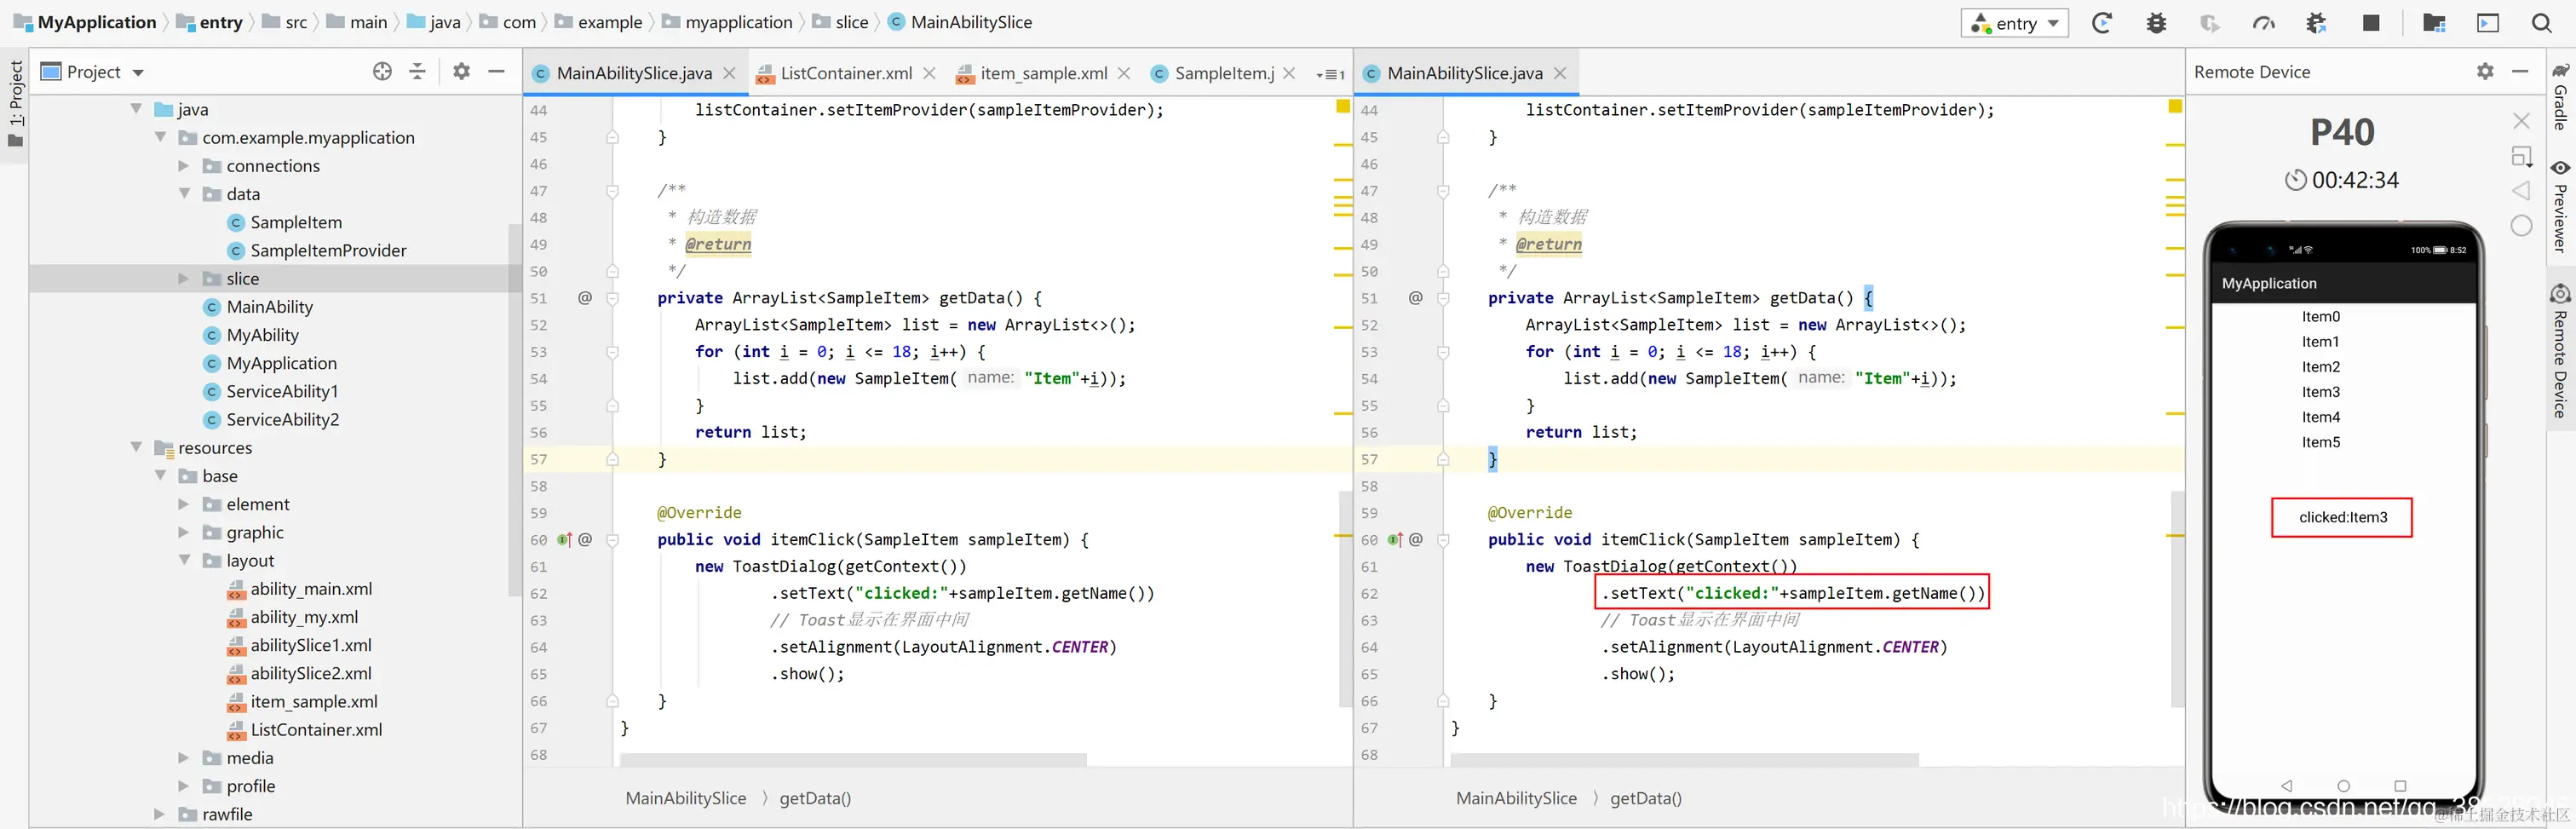Collapse the java folder arrow

click(x=136, y=109)
